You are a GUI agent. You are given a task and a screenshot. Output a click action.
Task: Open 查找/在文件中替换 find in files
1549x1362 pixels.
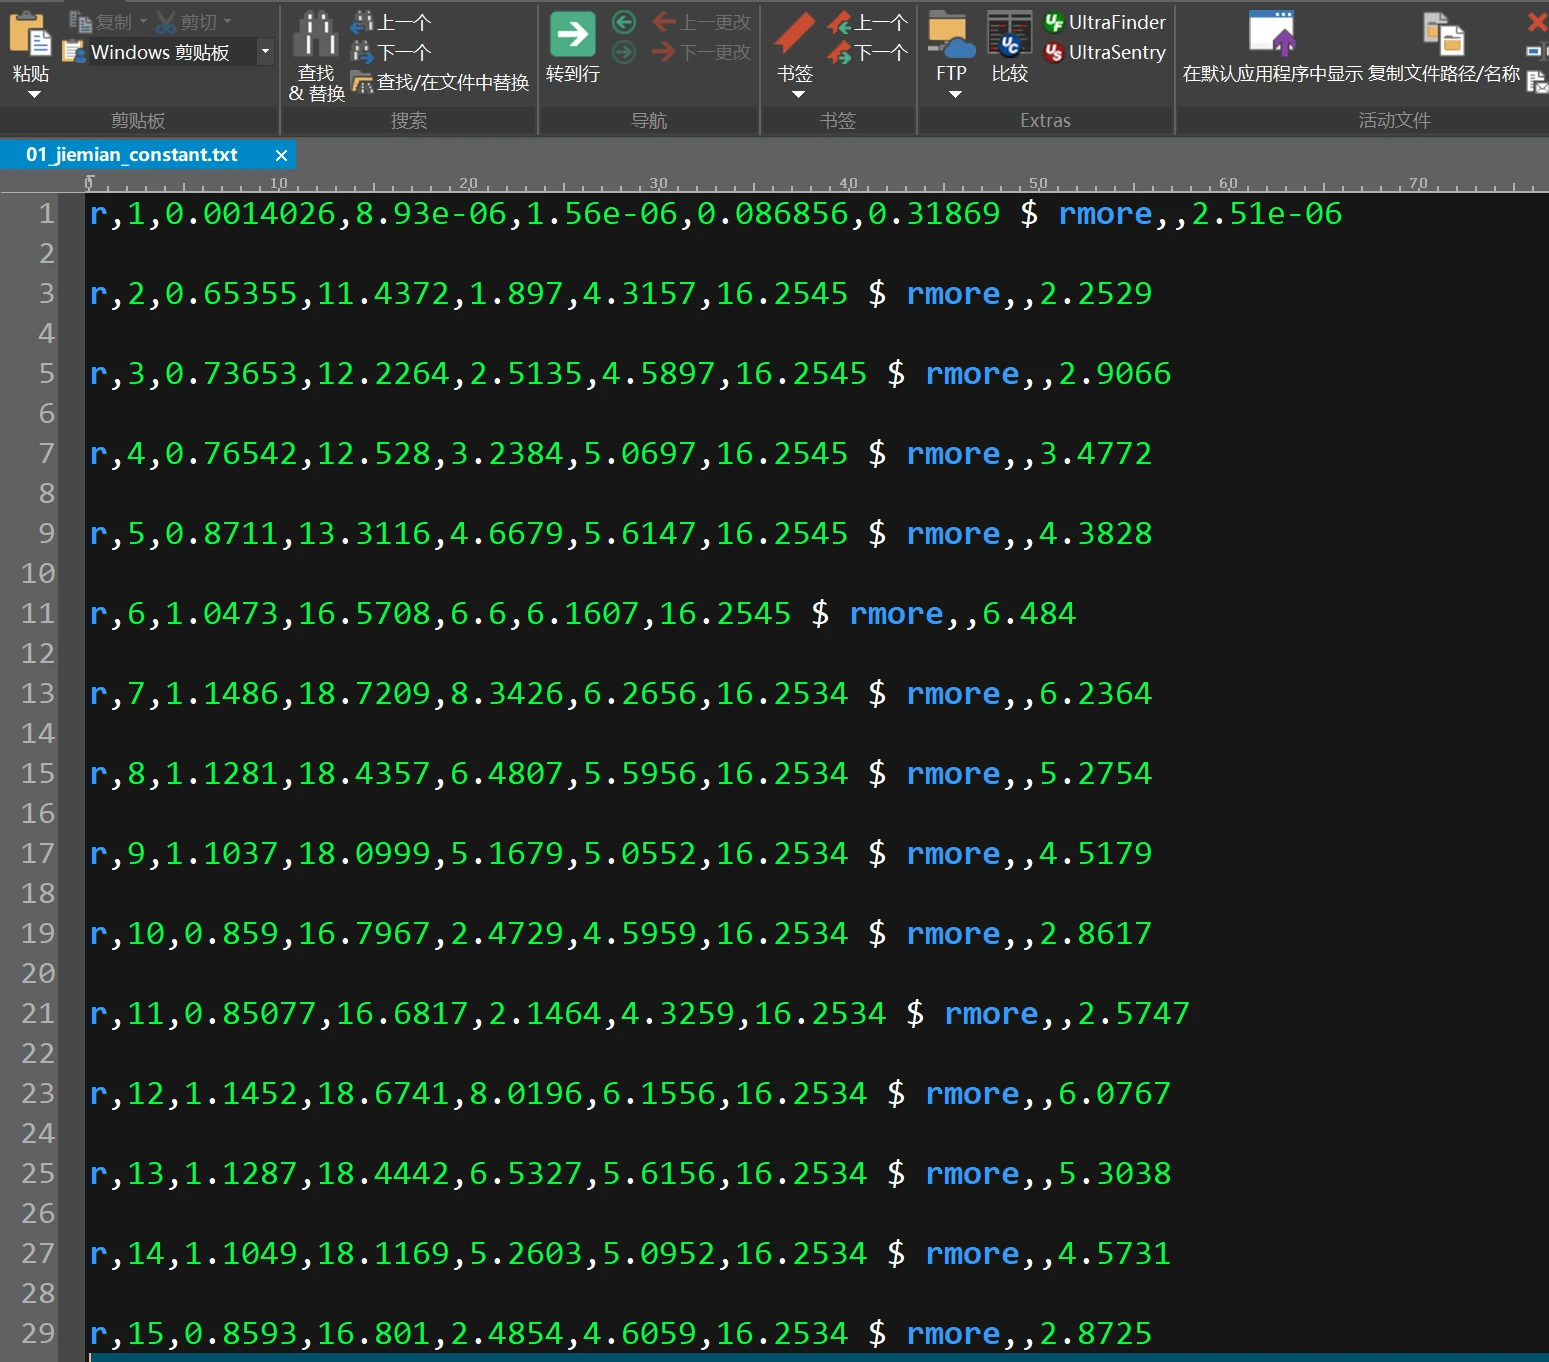[440, 82]
